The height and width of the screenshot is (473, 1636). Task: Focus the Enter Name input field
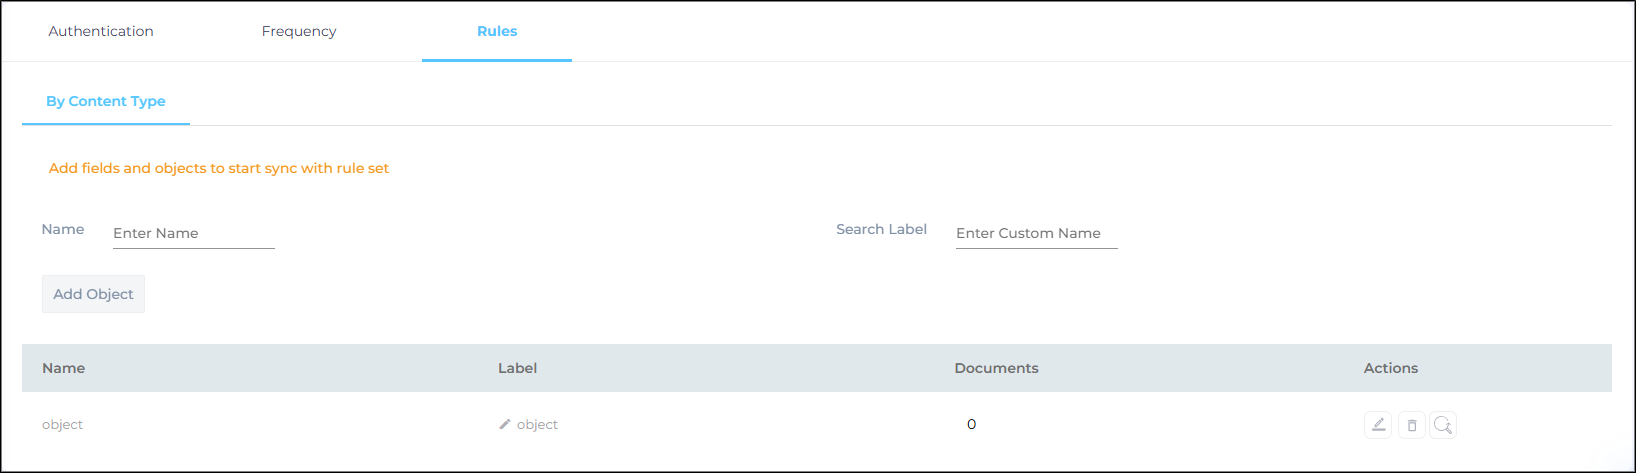[193, 233]
